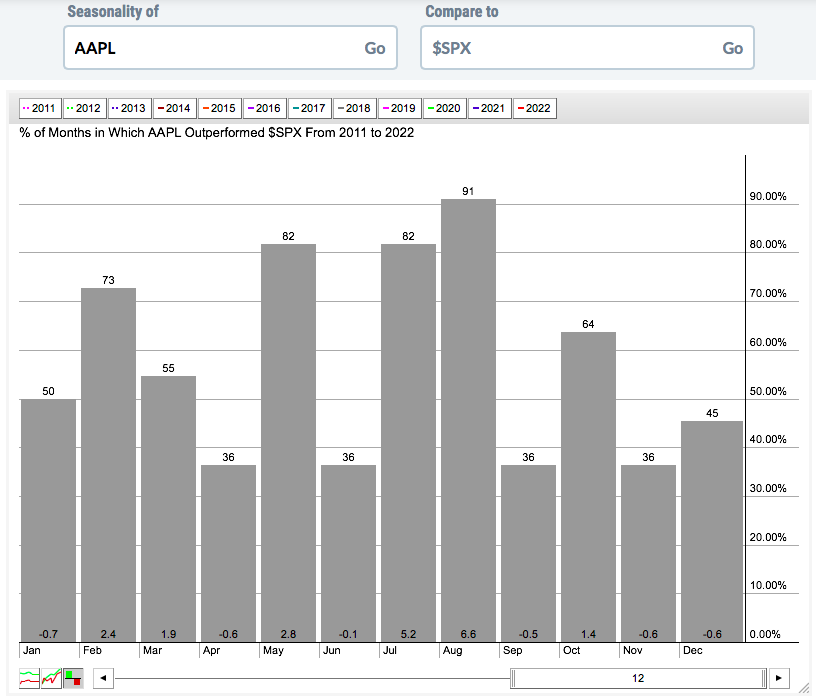Click the left arrow of the year slider
The image size is (816, 700).
104,678
